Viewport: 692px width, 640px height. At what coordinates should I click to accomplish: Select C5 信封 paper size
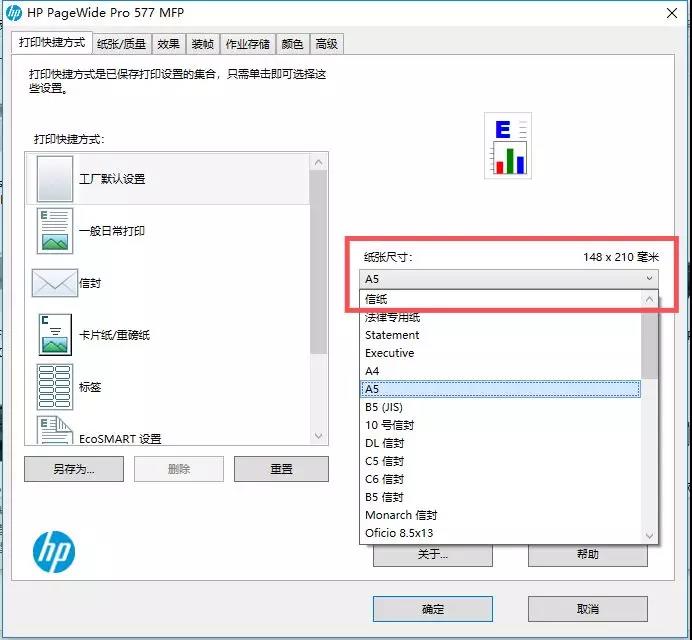point(501,461)
